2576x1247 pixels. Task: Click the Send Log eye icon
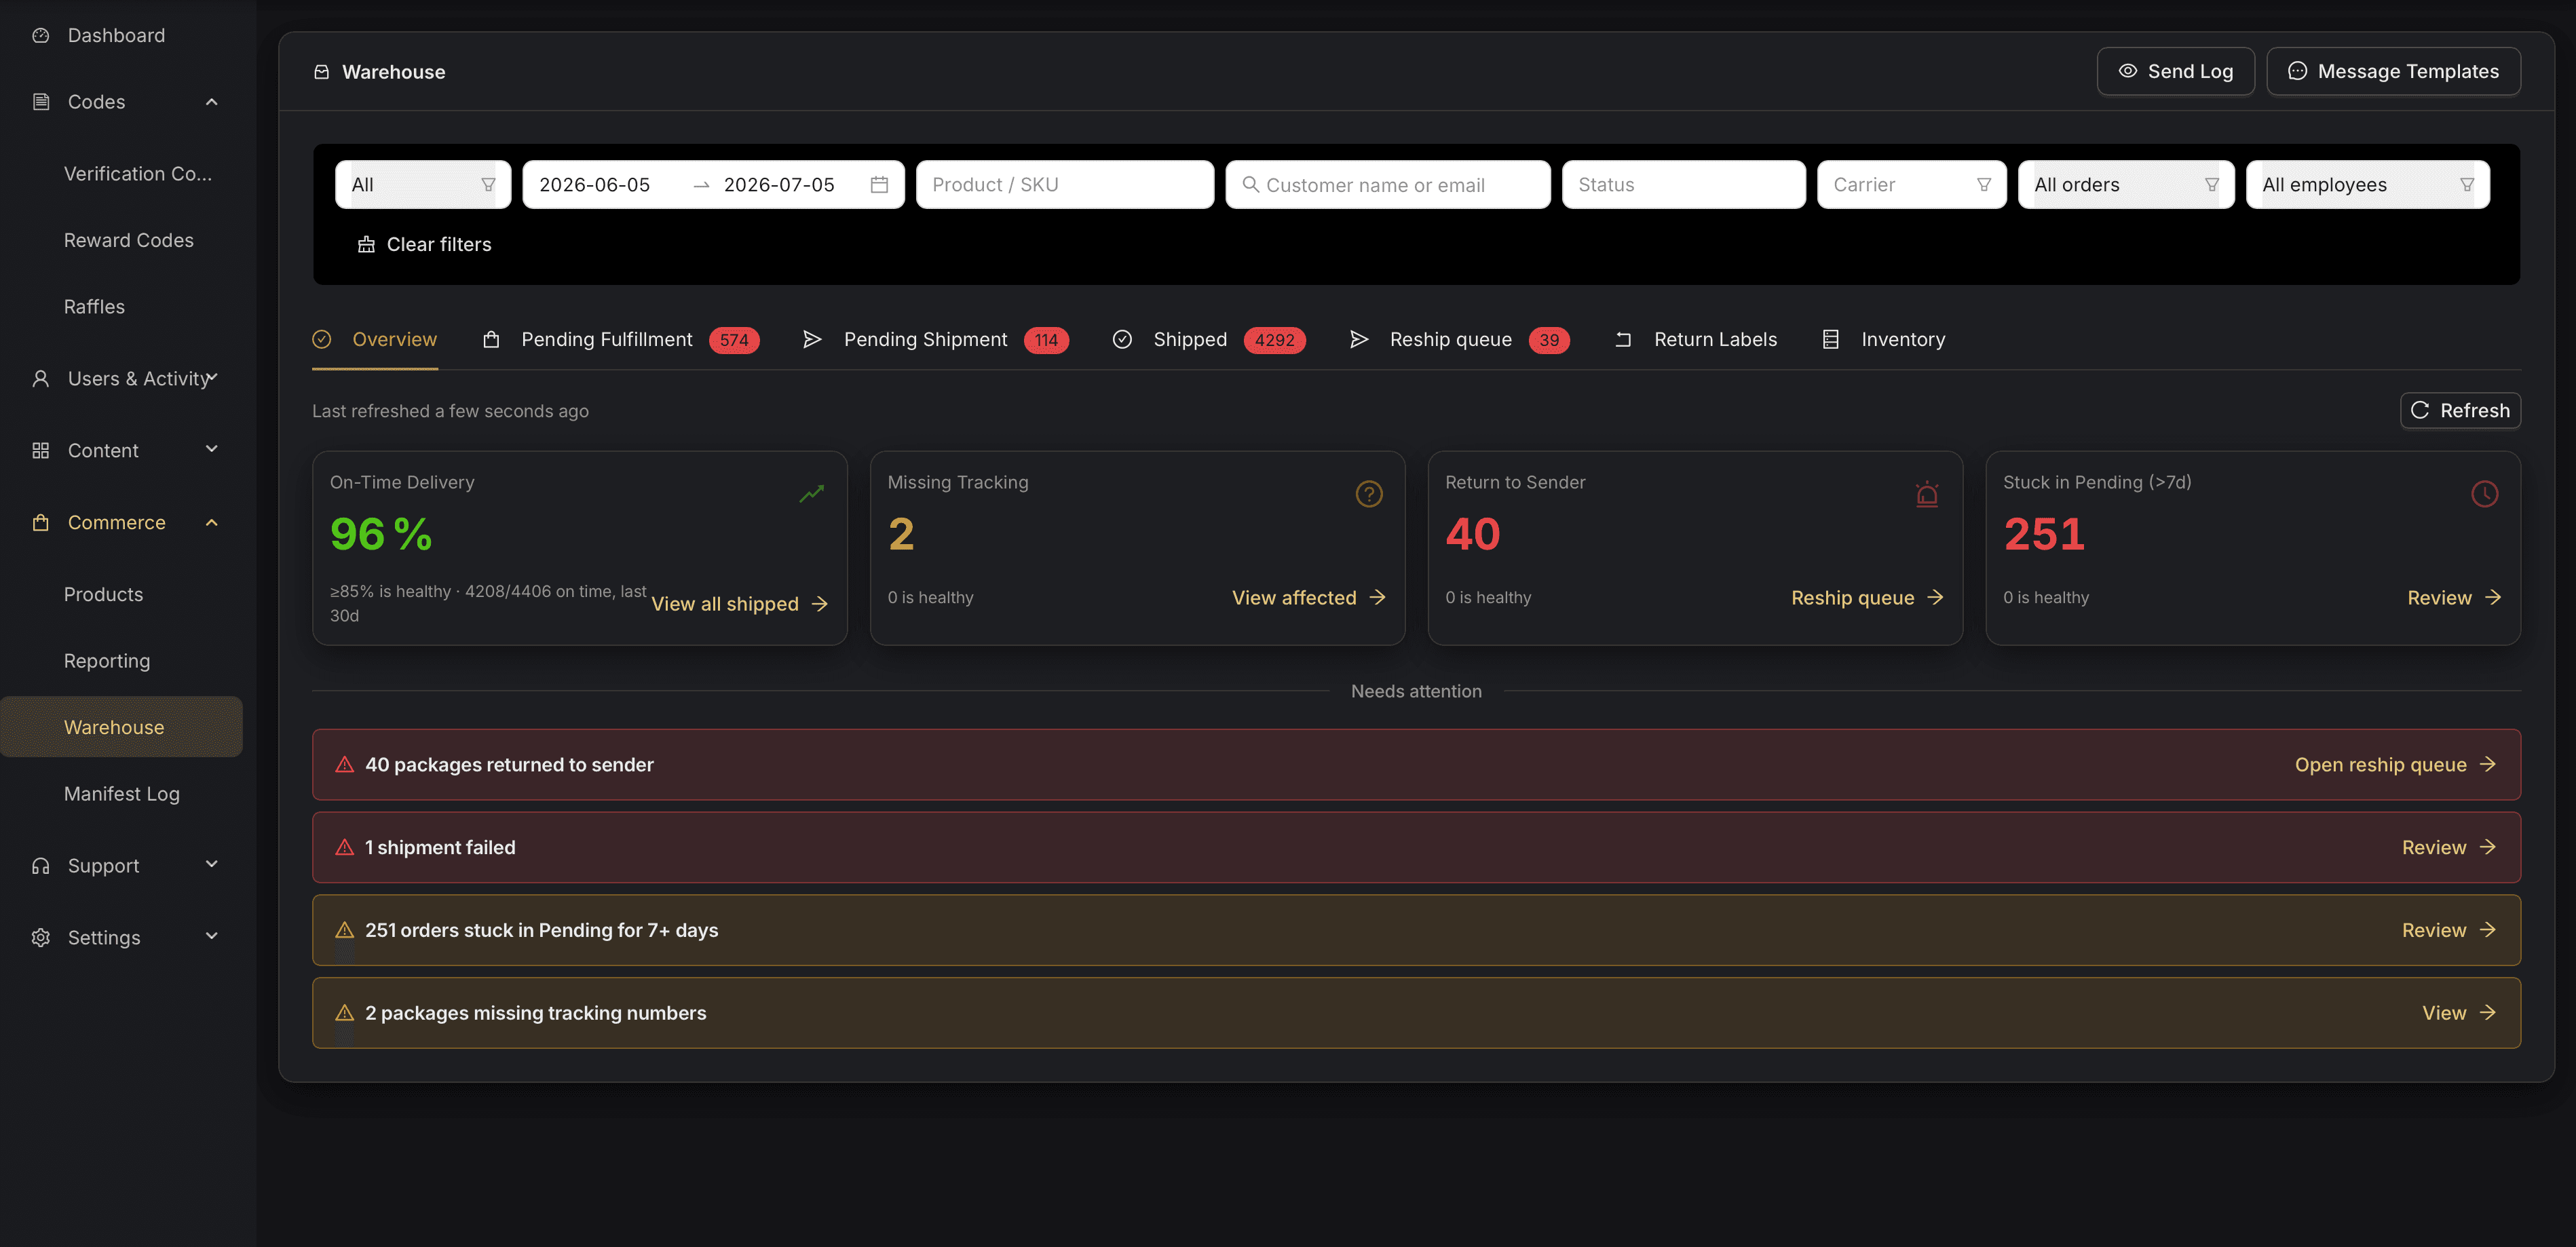[2127, 71]
